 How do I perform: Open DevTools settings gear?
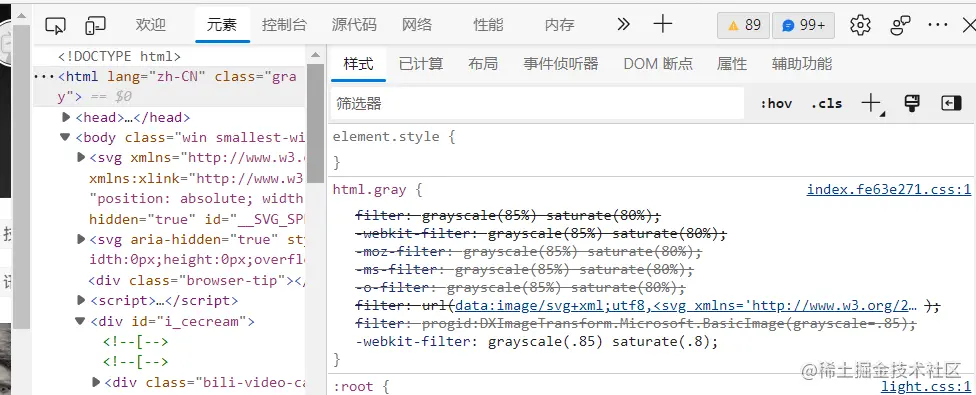click(x=860, y=25)
